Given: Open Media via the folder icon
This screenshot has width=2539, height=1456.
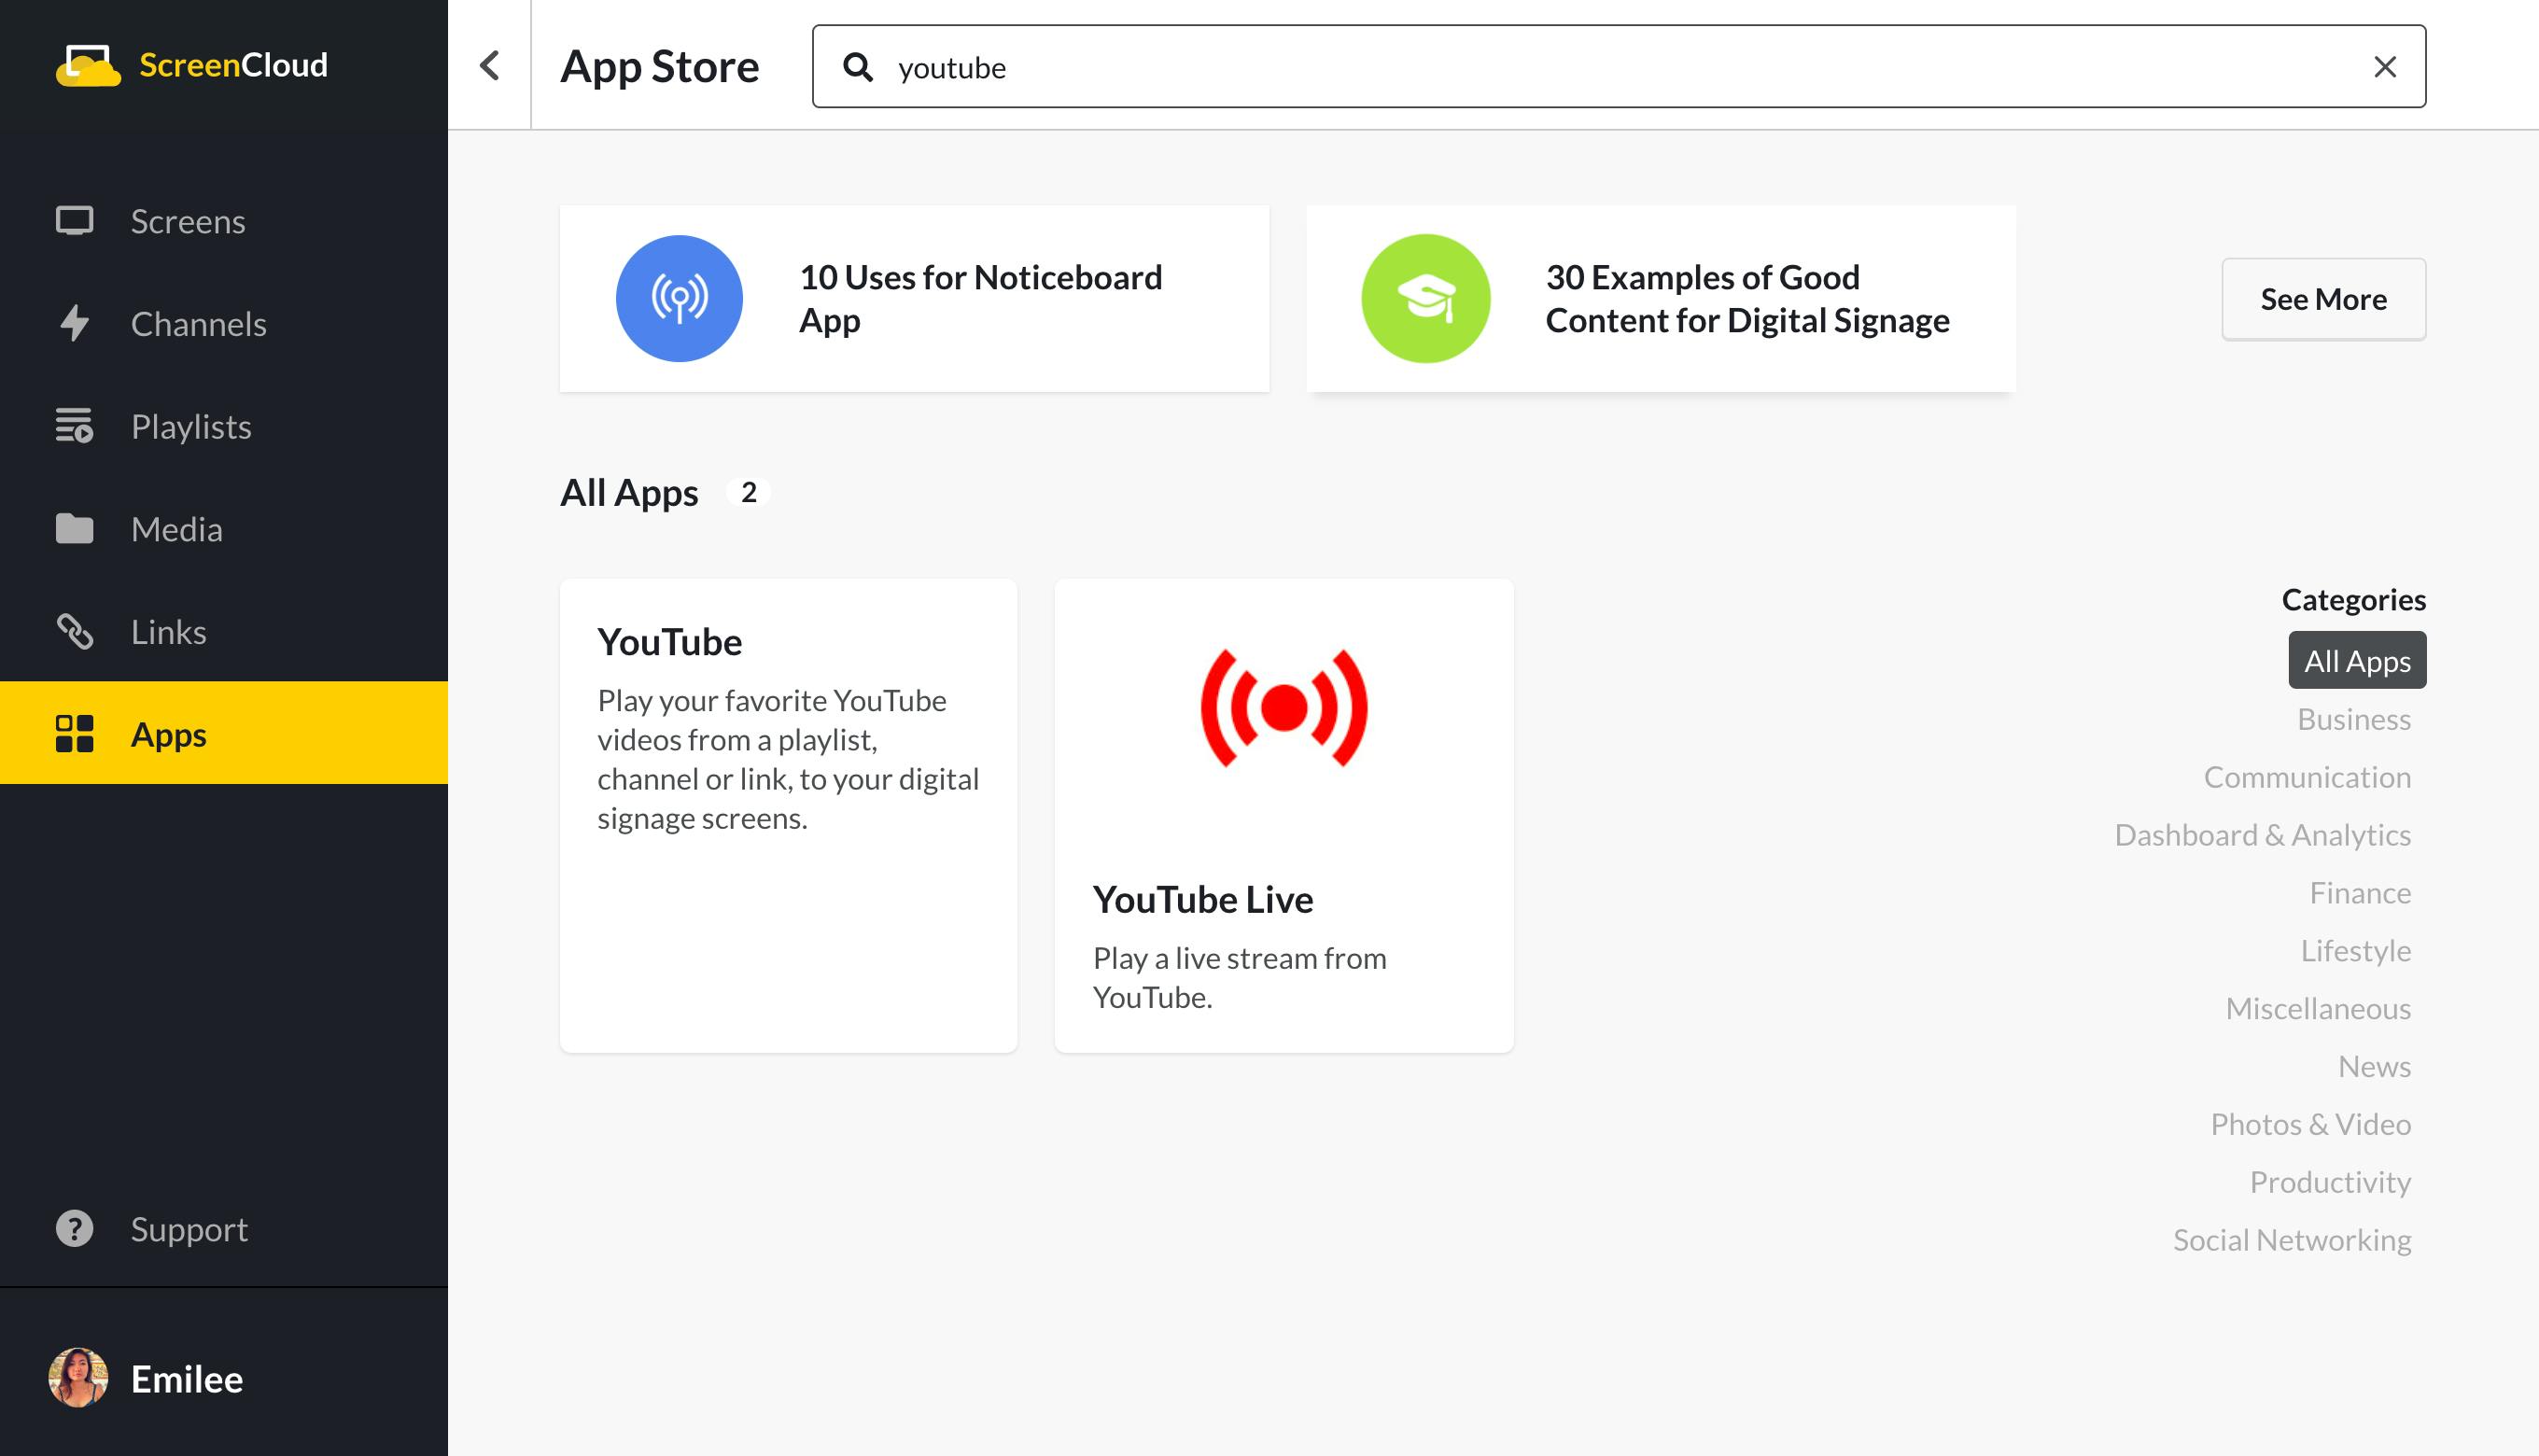Looking at the screenshot, I should (74, 528).
